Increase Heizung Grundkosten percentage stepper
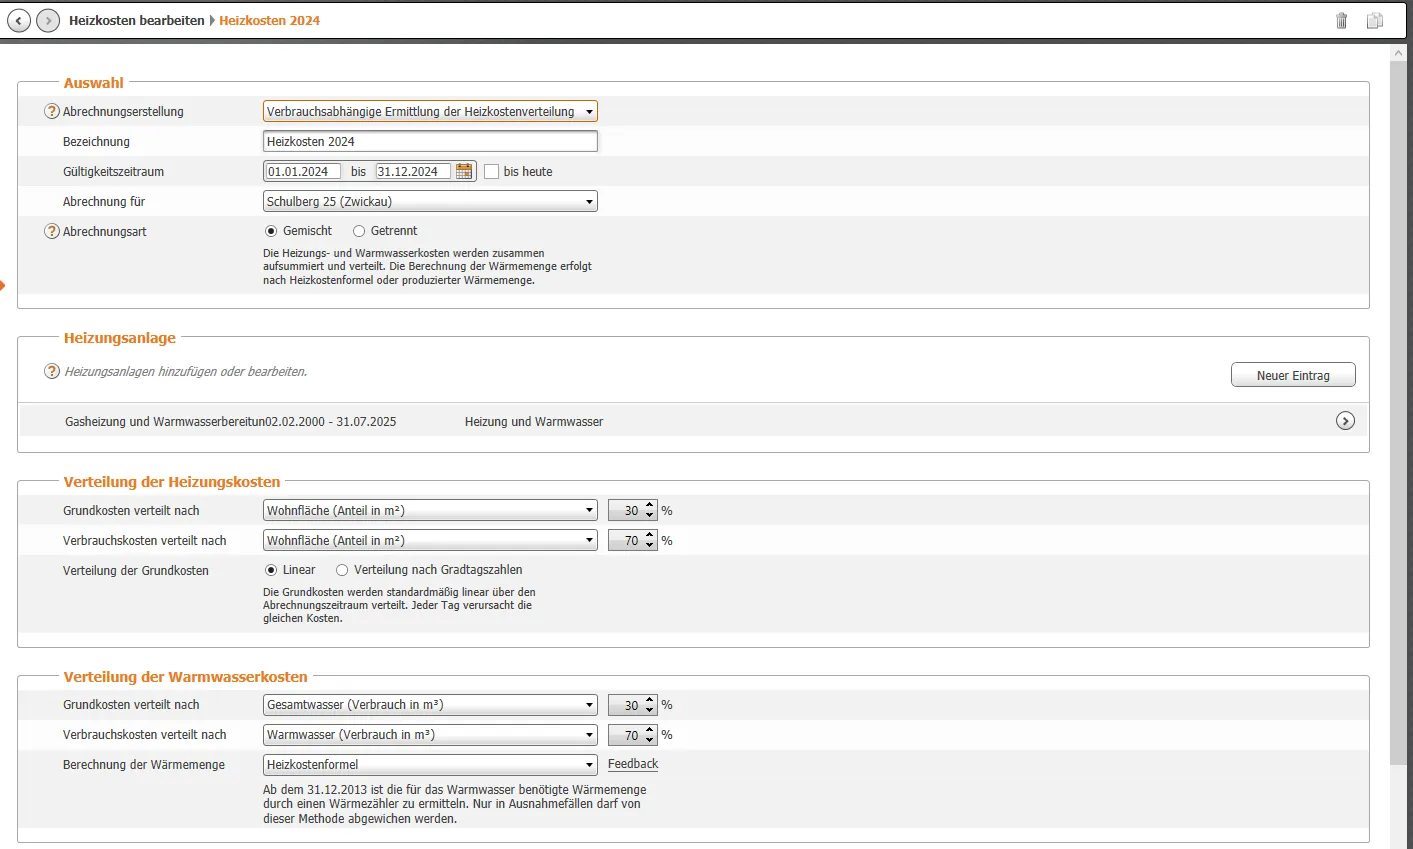This screenshot has height=849, width=1413. [x=650, y=506]
